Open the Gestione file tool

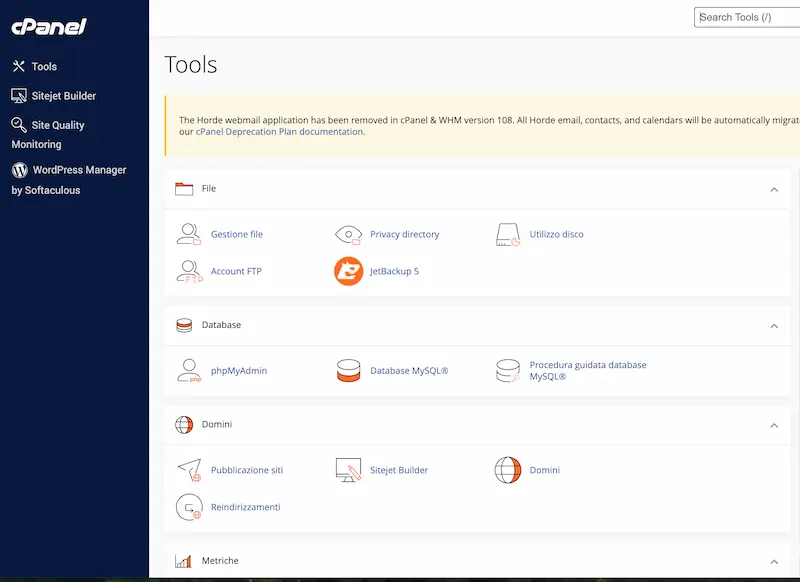(237, 234)
